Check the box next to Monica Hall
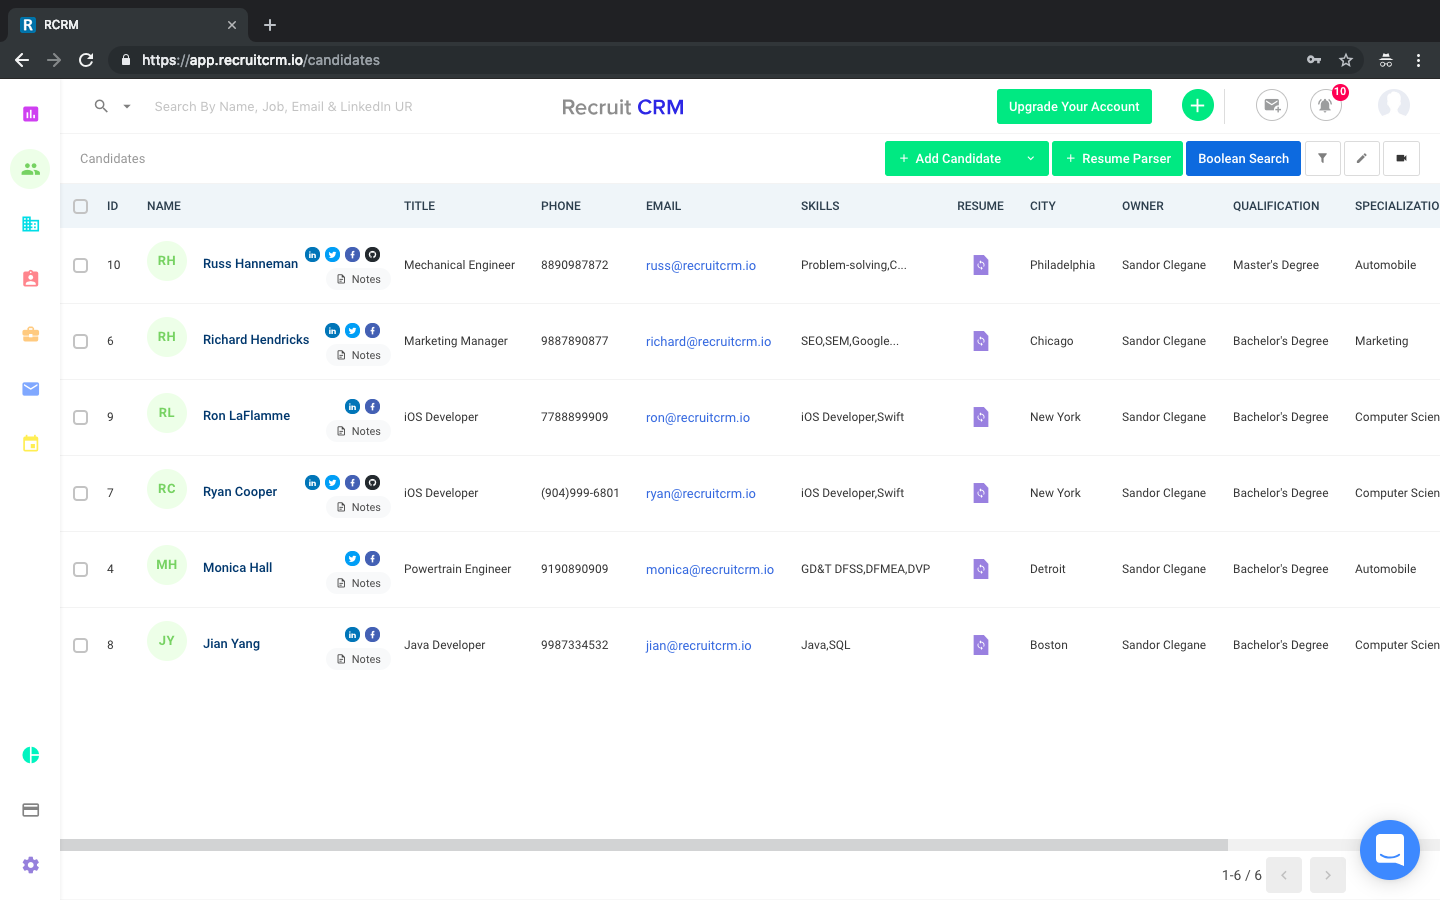Screen dimensions: 1440x900 coord(80,568)
